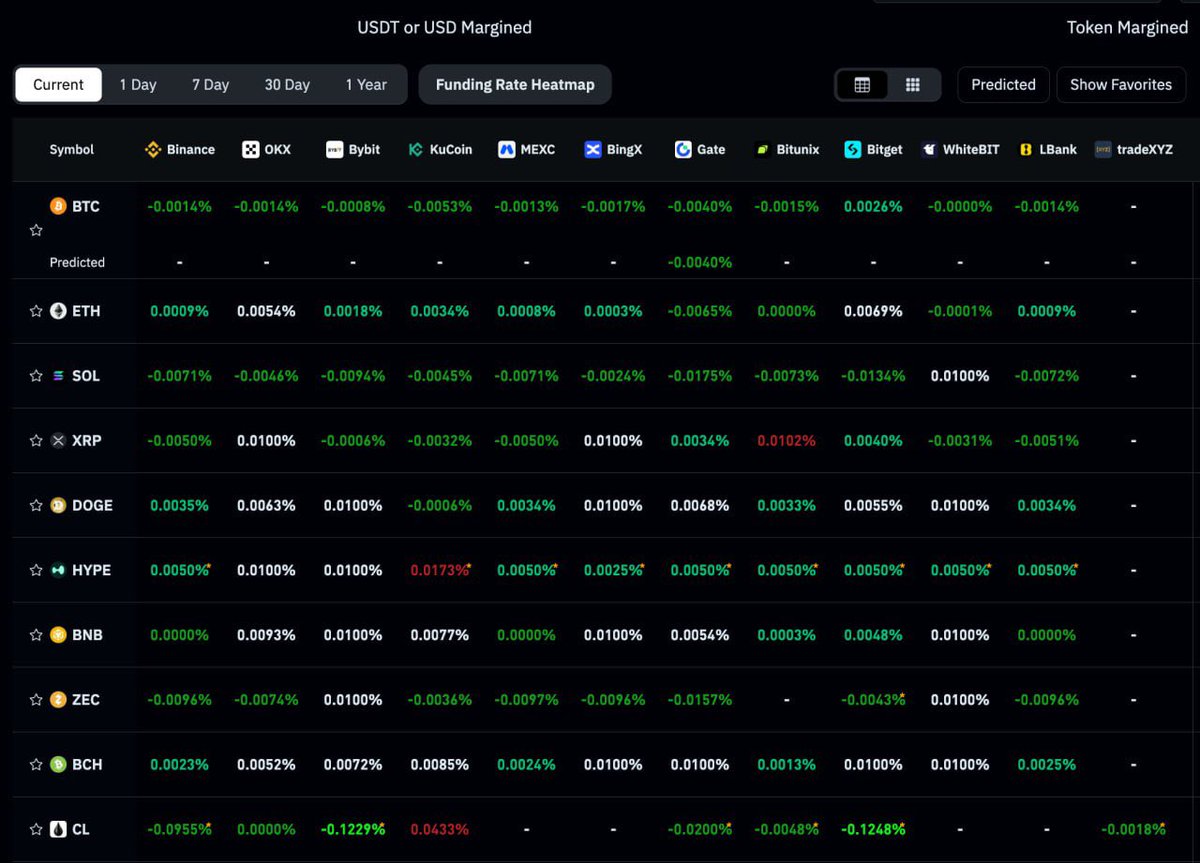Viewport: 1200px width, 863px height.
Task: Click the Bitcoin coin icon
Action: [x=59, y=206]
